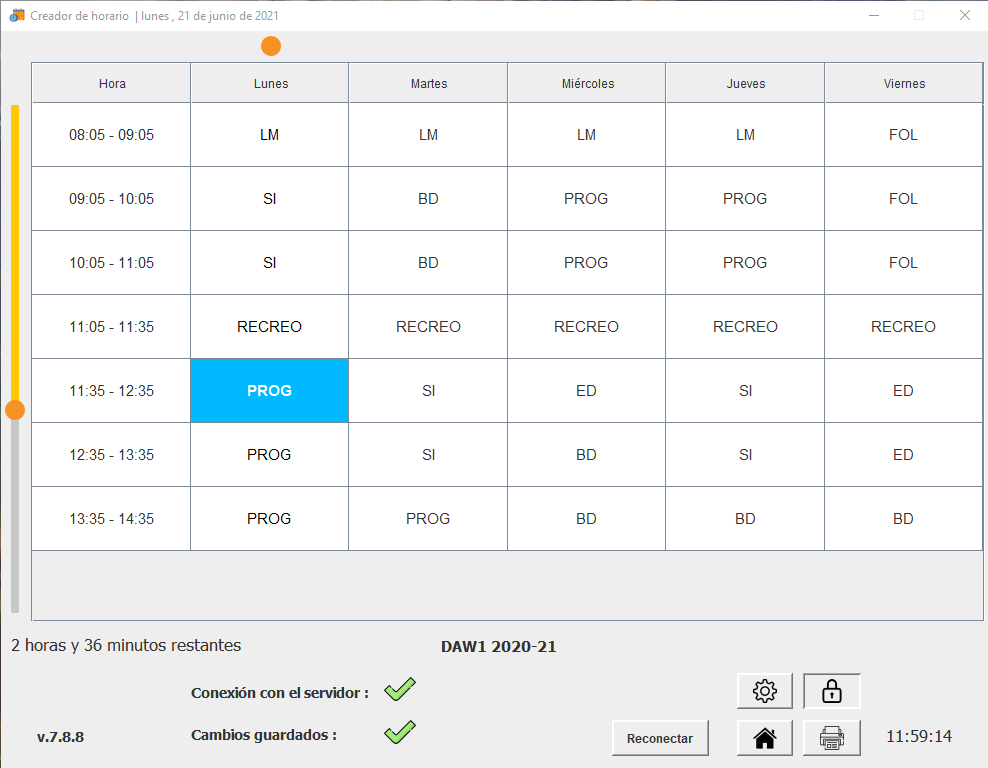Open the settings gear icon

tap(764, 690)
